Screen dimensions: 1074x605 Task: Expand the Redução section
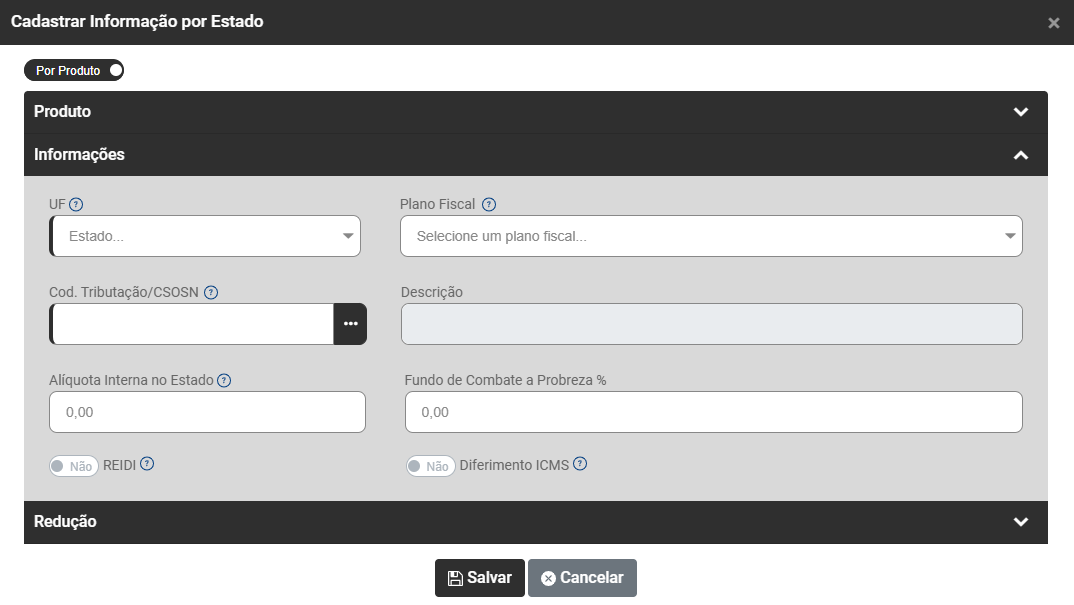(1020, 522)
